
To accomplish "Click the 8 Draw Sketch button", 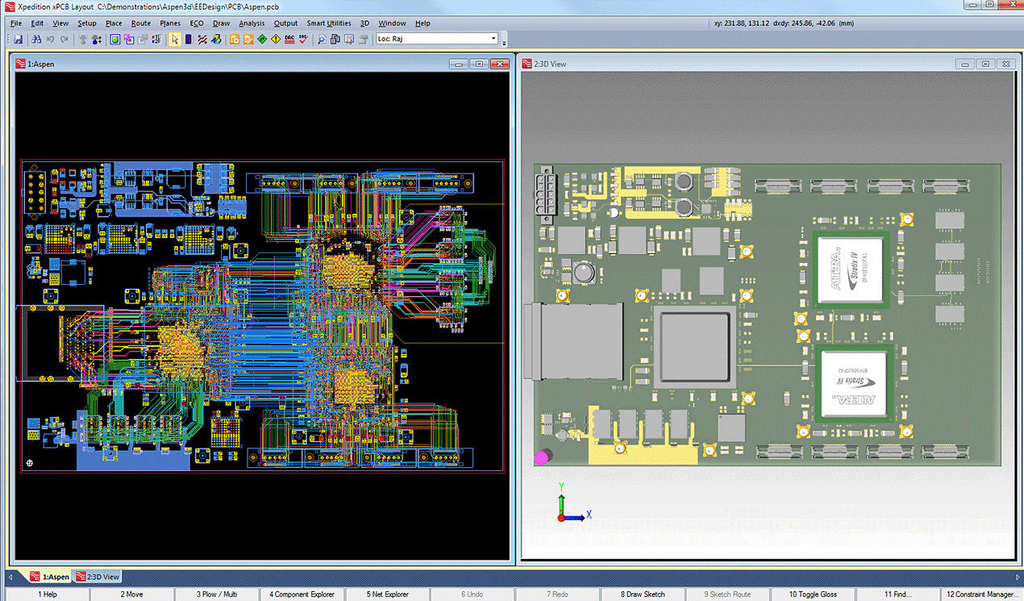I will (643, 594).
